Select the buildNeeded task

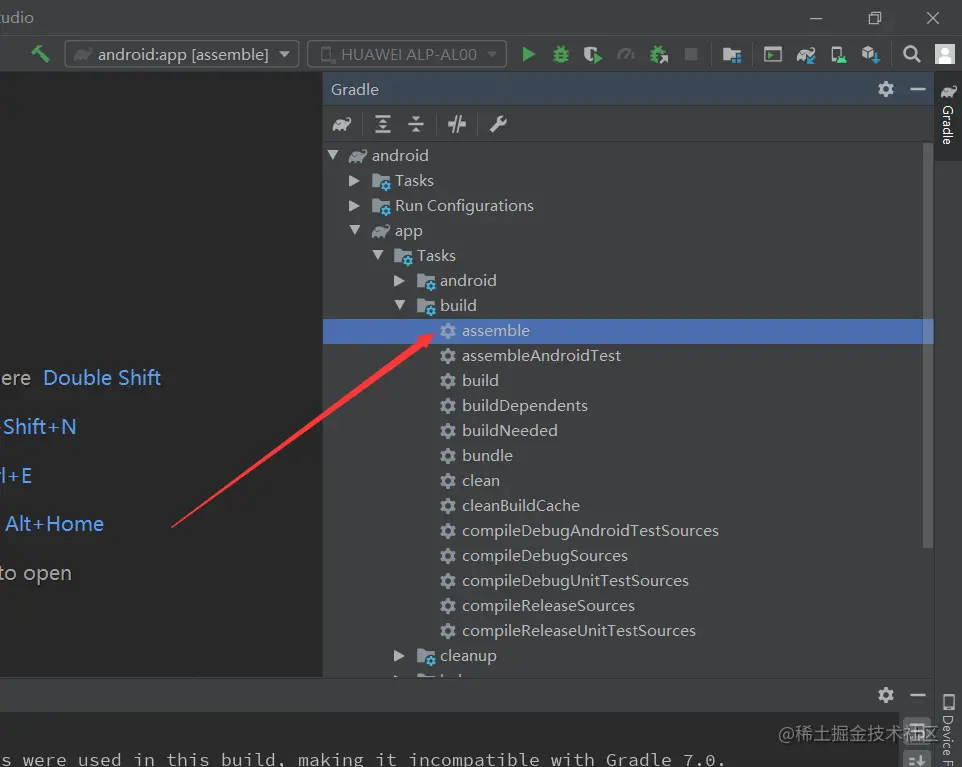point(509,431)
